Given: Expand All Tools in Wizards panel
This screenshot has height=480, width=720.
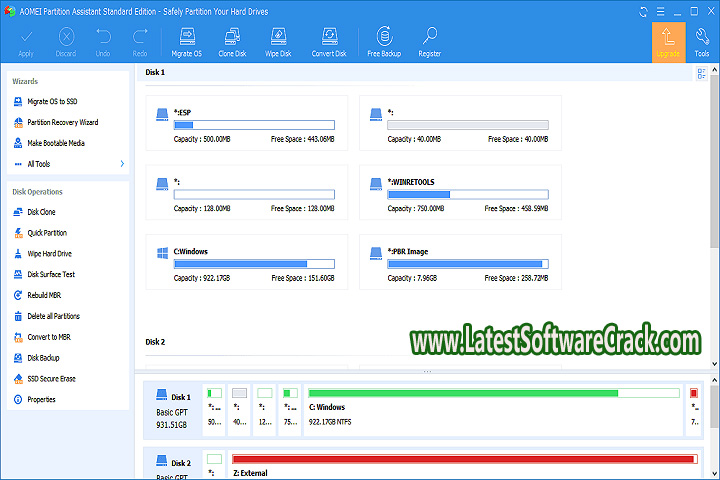Looking at the screenshot, I should point(66,163).
